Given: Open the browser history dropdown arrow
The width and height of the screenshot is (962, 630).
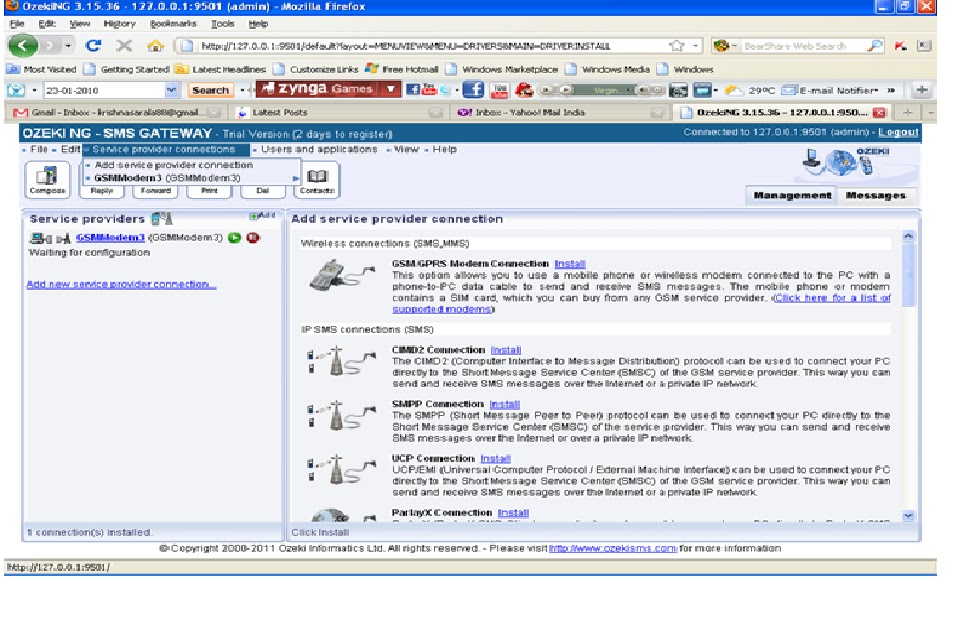Looking at the screenshot, I should pos(68,45).
